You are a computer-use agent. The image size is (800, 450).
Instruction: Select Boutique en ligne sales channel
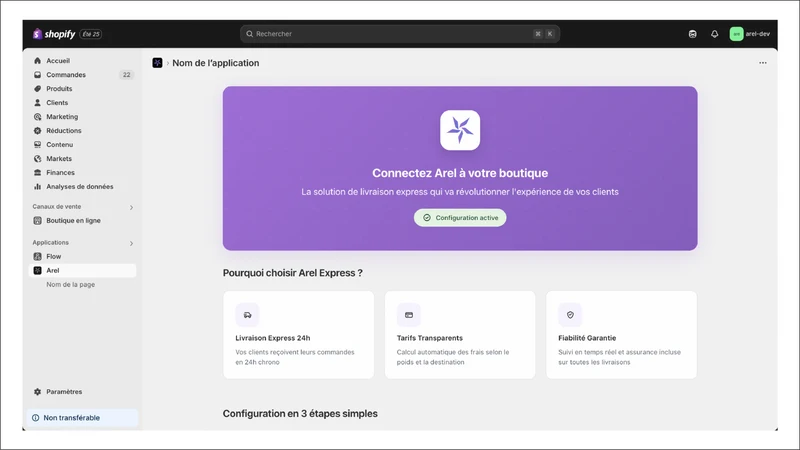[x=82, y=220]
